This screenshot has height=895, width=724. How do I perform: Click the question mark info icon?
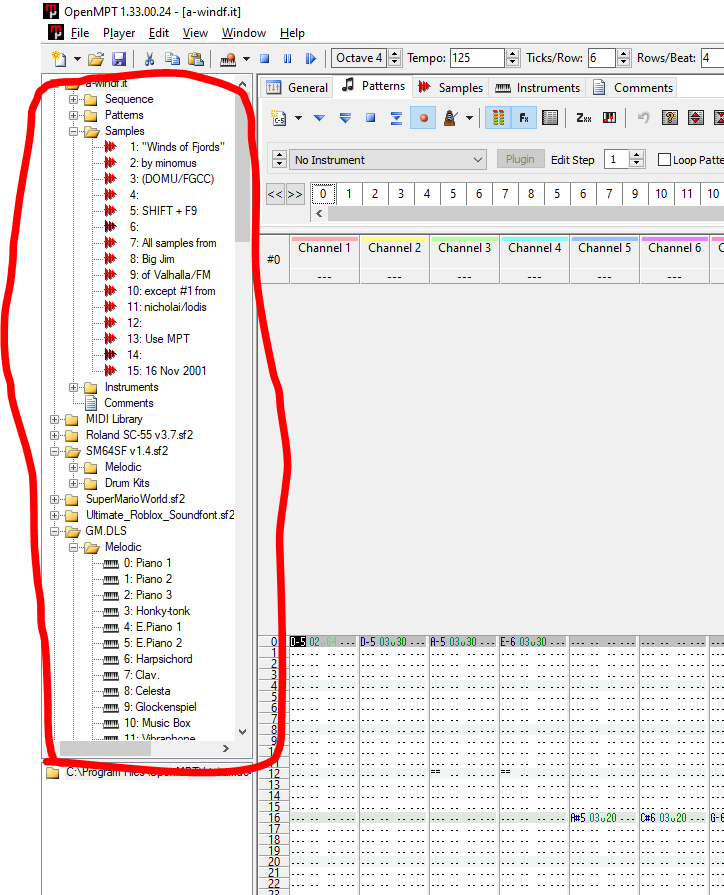[670, 118]
